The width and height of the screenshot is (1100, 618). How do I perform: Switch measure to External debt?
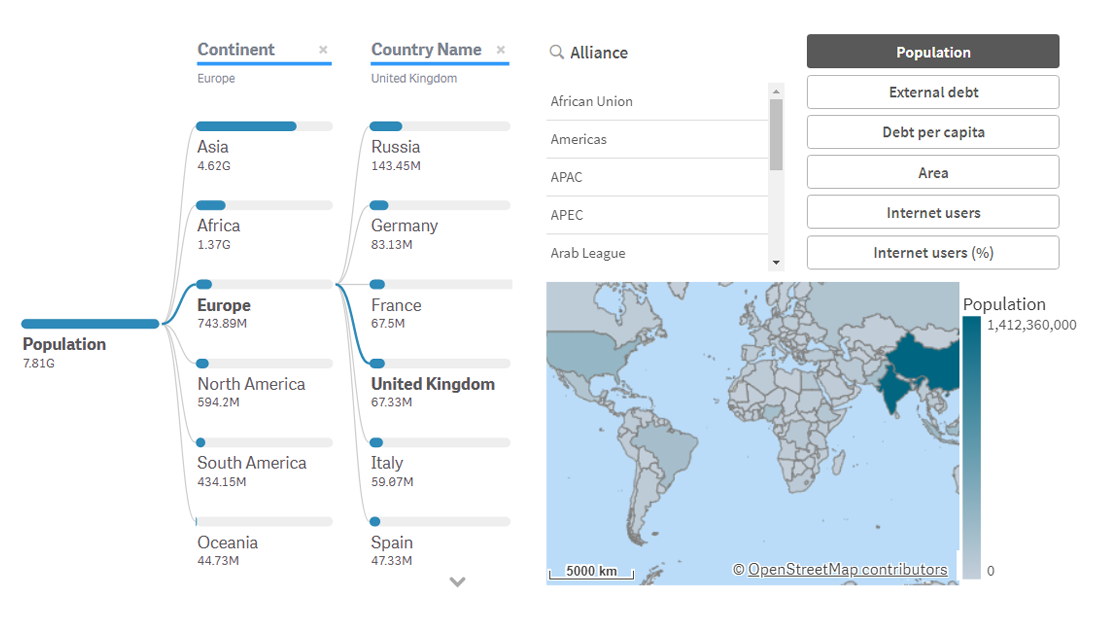coord(932,92)
